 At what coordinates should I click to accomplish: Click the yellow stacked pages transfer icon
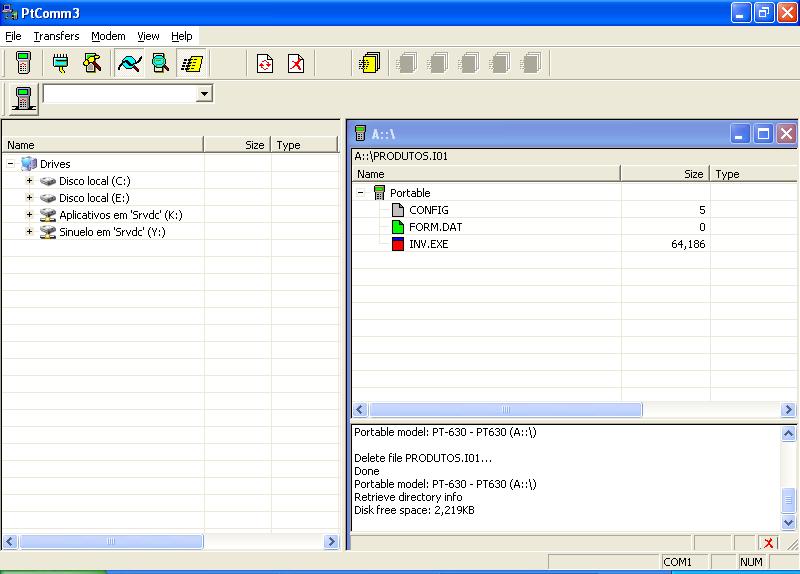(x=370, y=63)
